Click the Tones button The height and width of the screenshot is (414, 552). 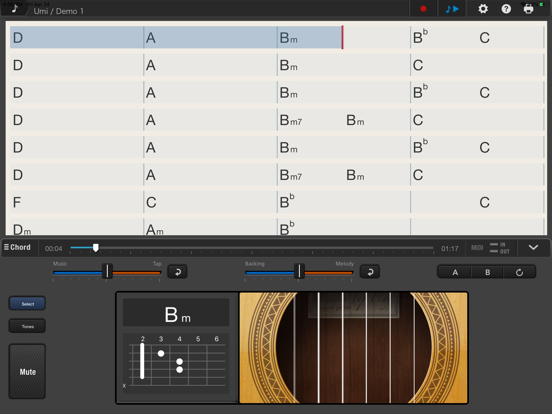coord(27,326)
